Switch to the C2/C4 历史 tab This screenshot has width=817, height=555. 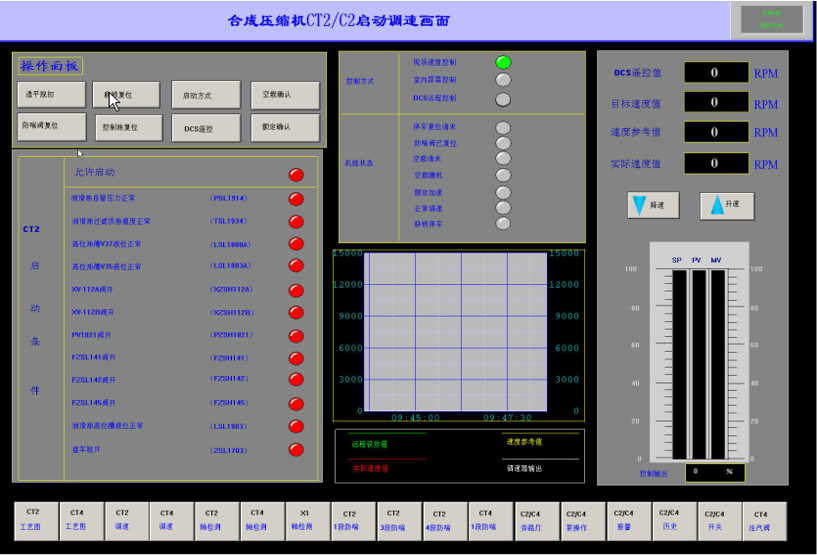tap(669, 520)
